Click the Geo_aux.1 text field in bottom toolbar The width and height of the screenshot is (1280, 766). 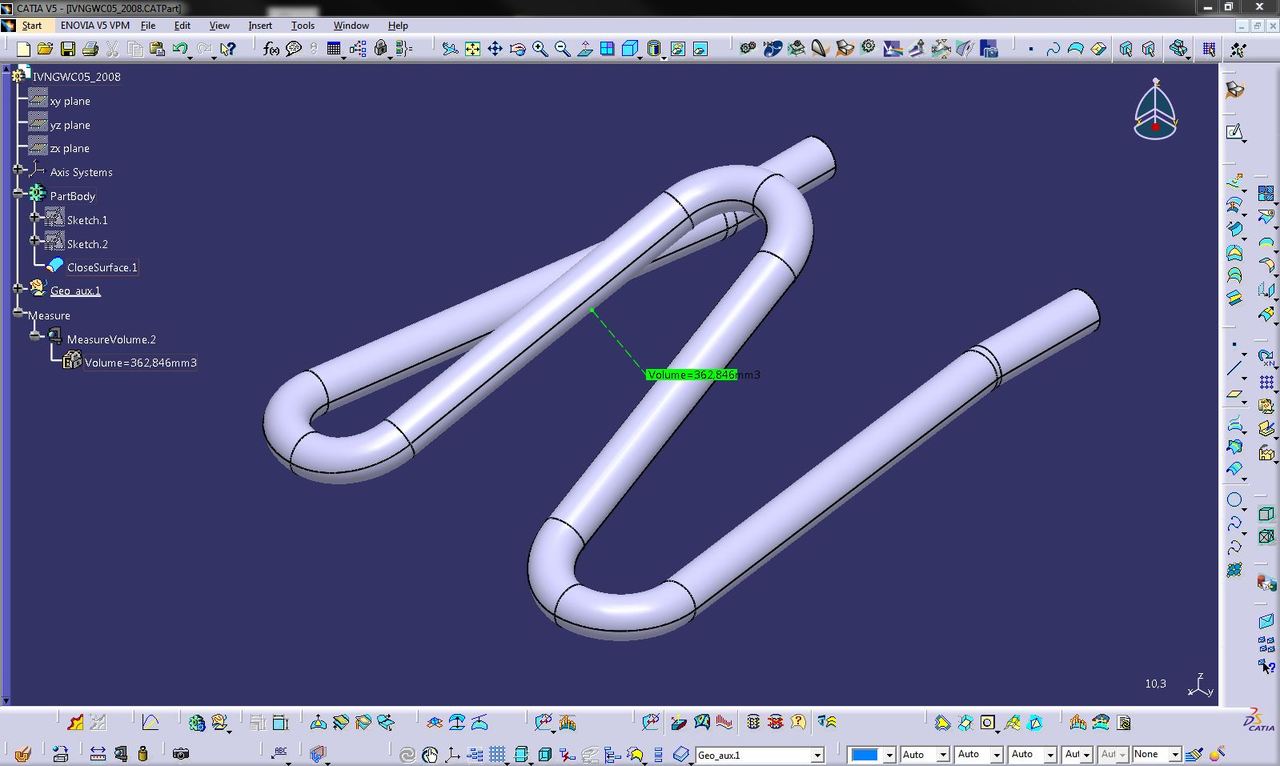[753, 755]
